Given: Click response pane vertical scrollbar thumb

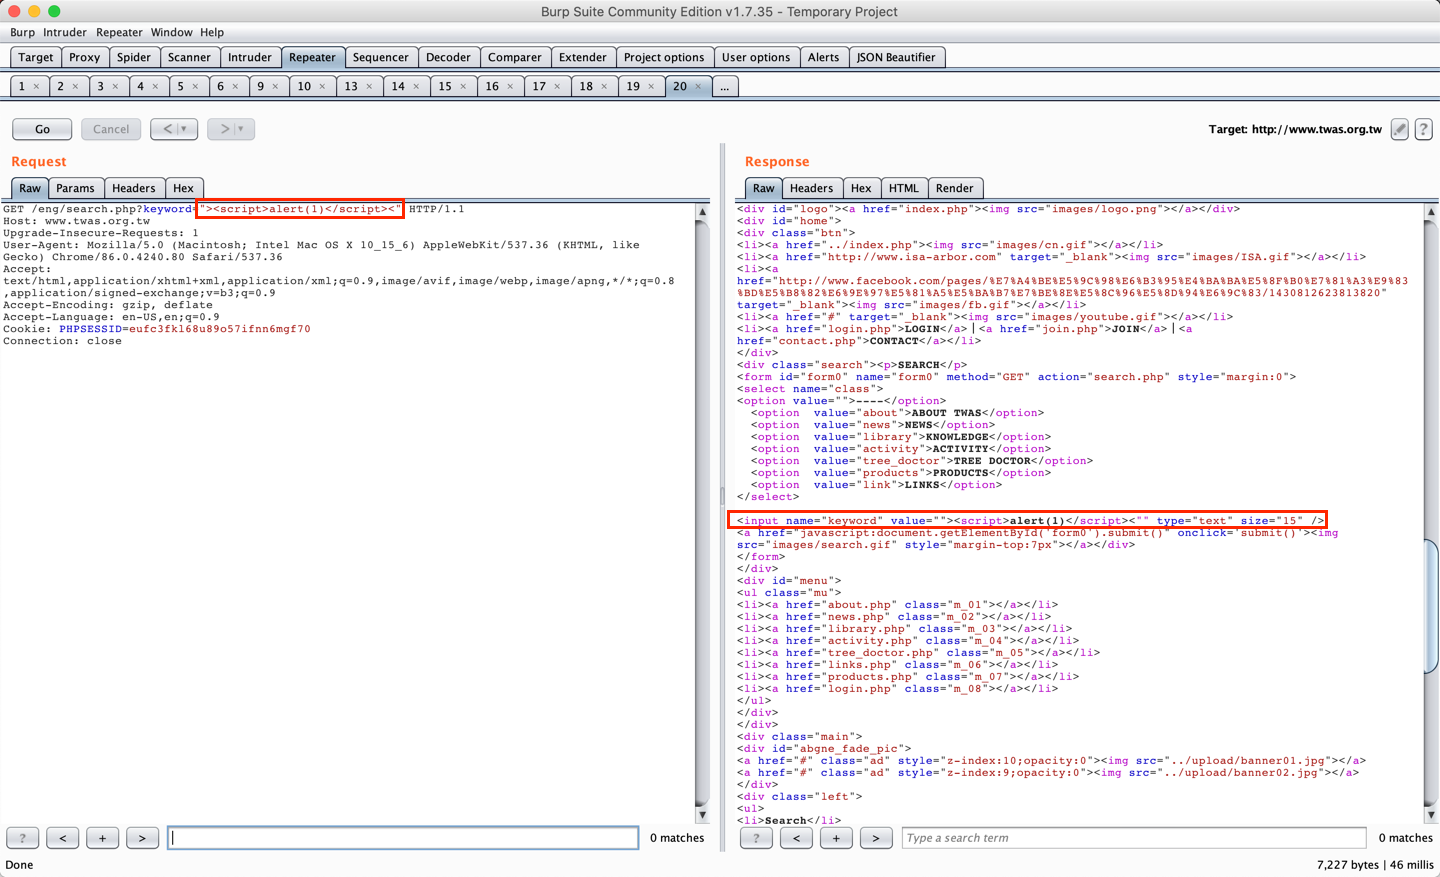Looking at the screenshot, I should [1431, 605].
